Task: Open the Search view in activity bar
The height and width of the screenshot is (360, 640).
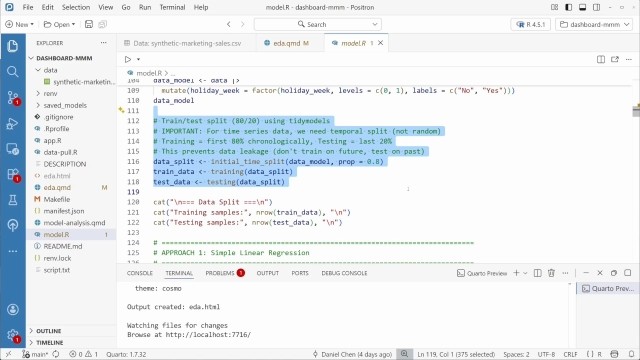Action: pos(13,72)
